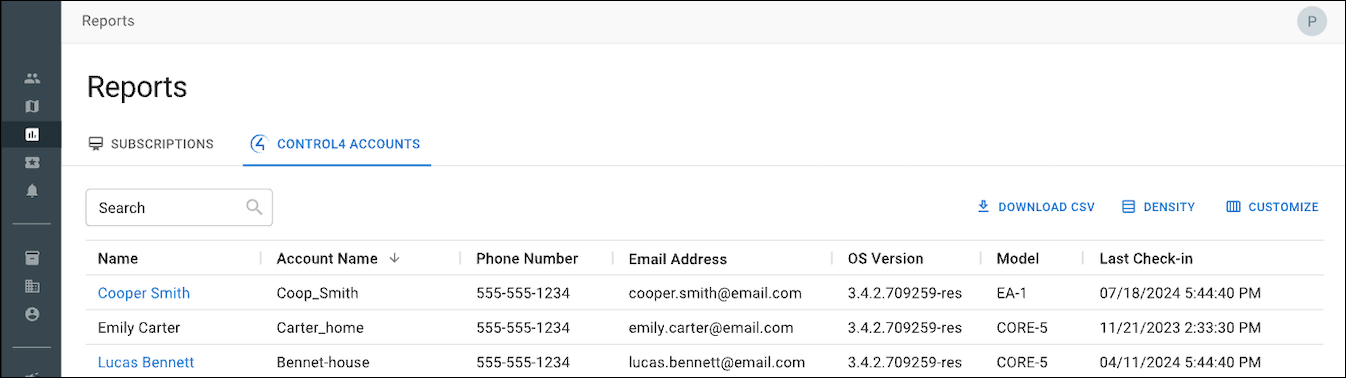
Task: Open Cooper Smith's account link
Action: coord(144,293)
